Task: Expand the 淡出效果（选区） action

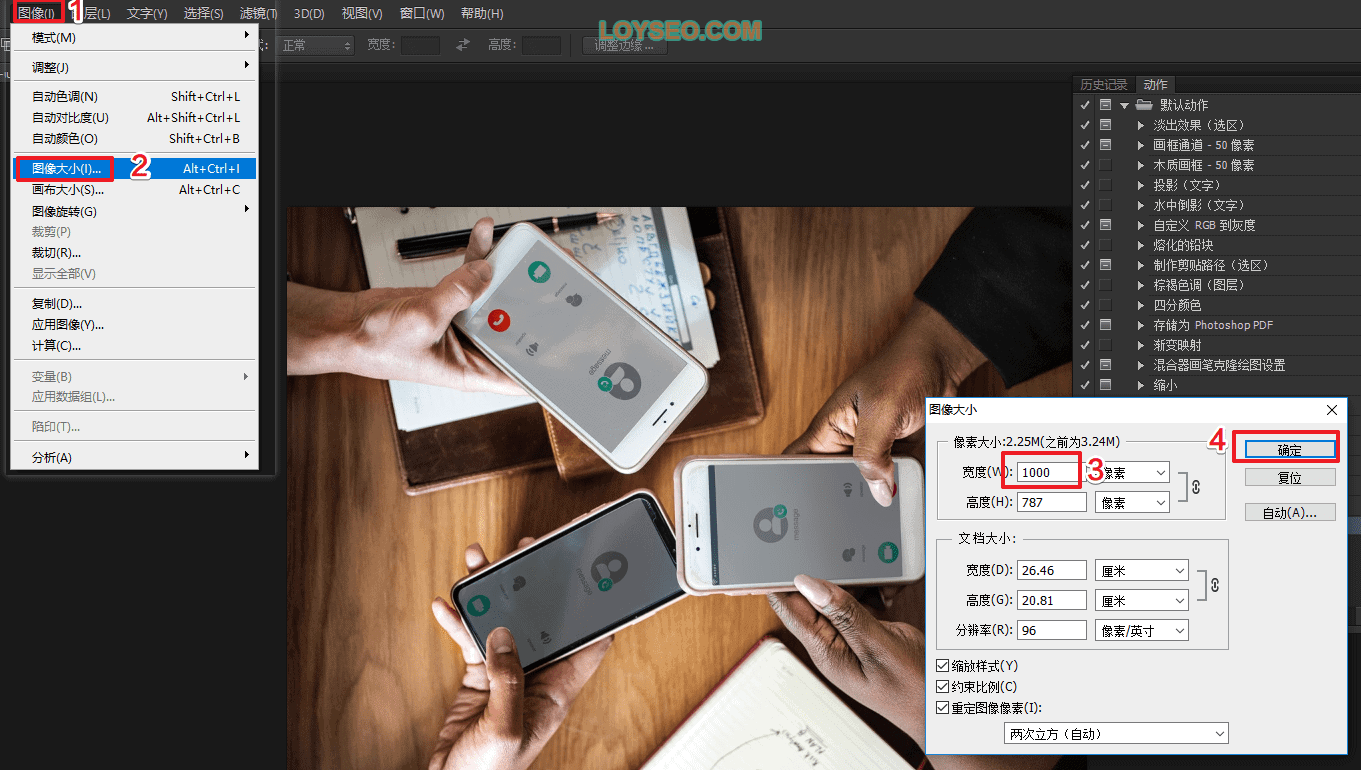Action: tap(1141, 125)
